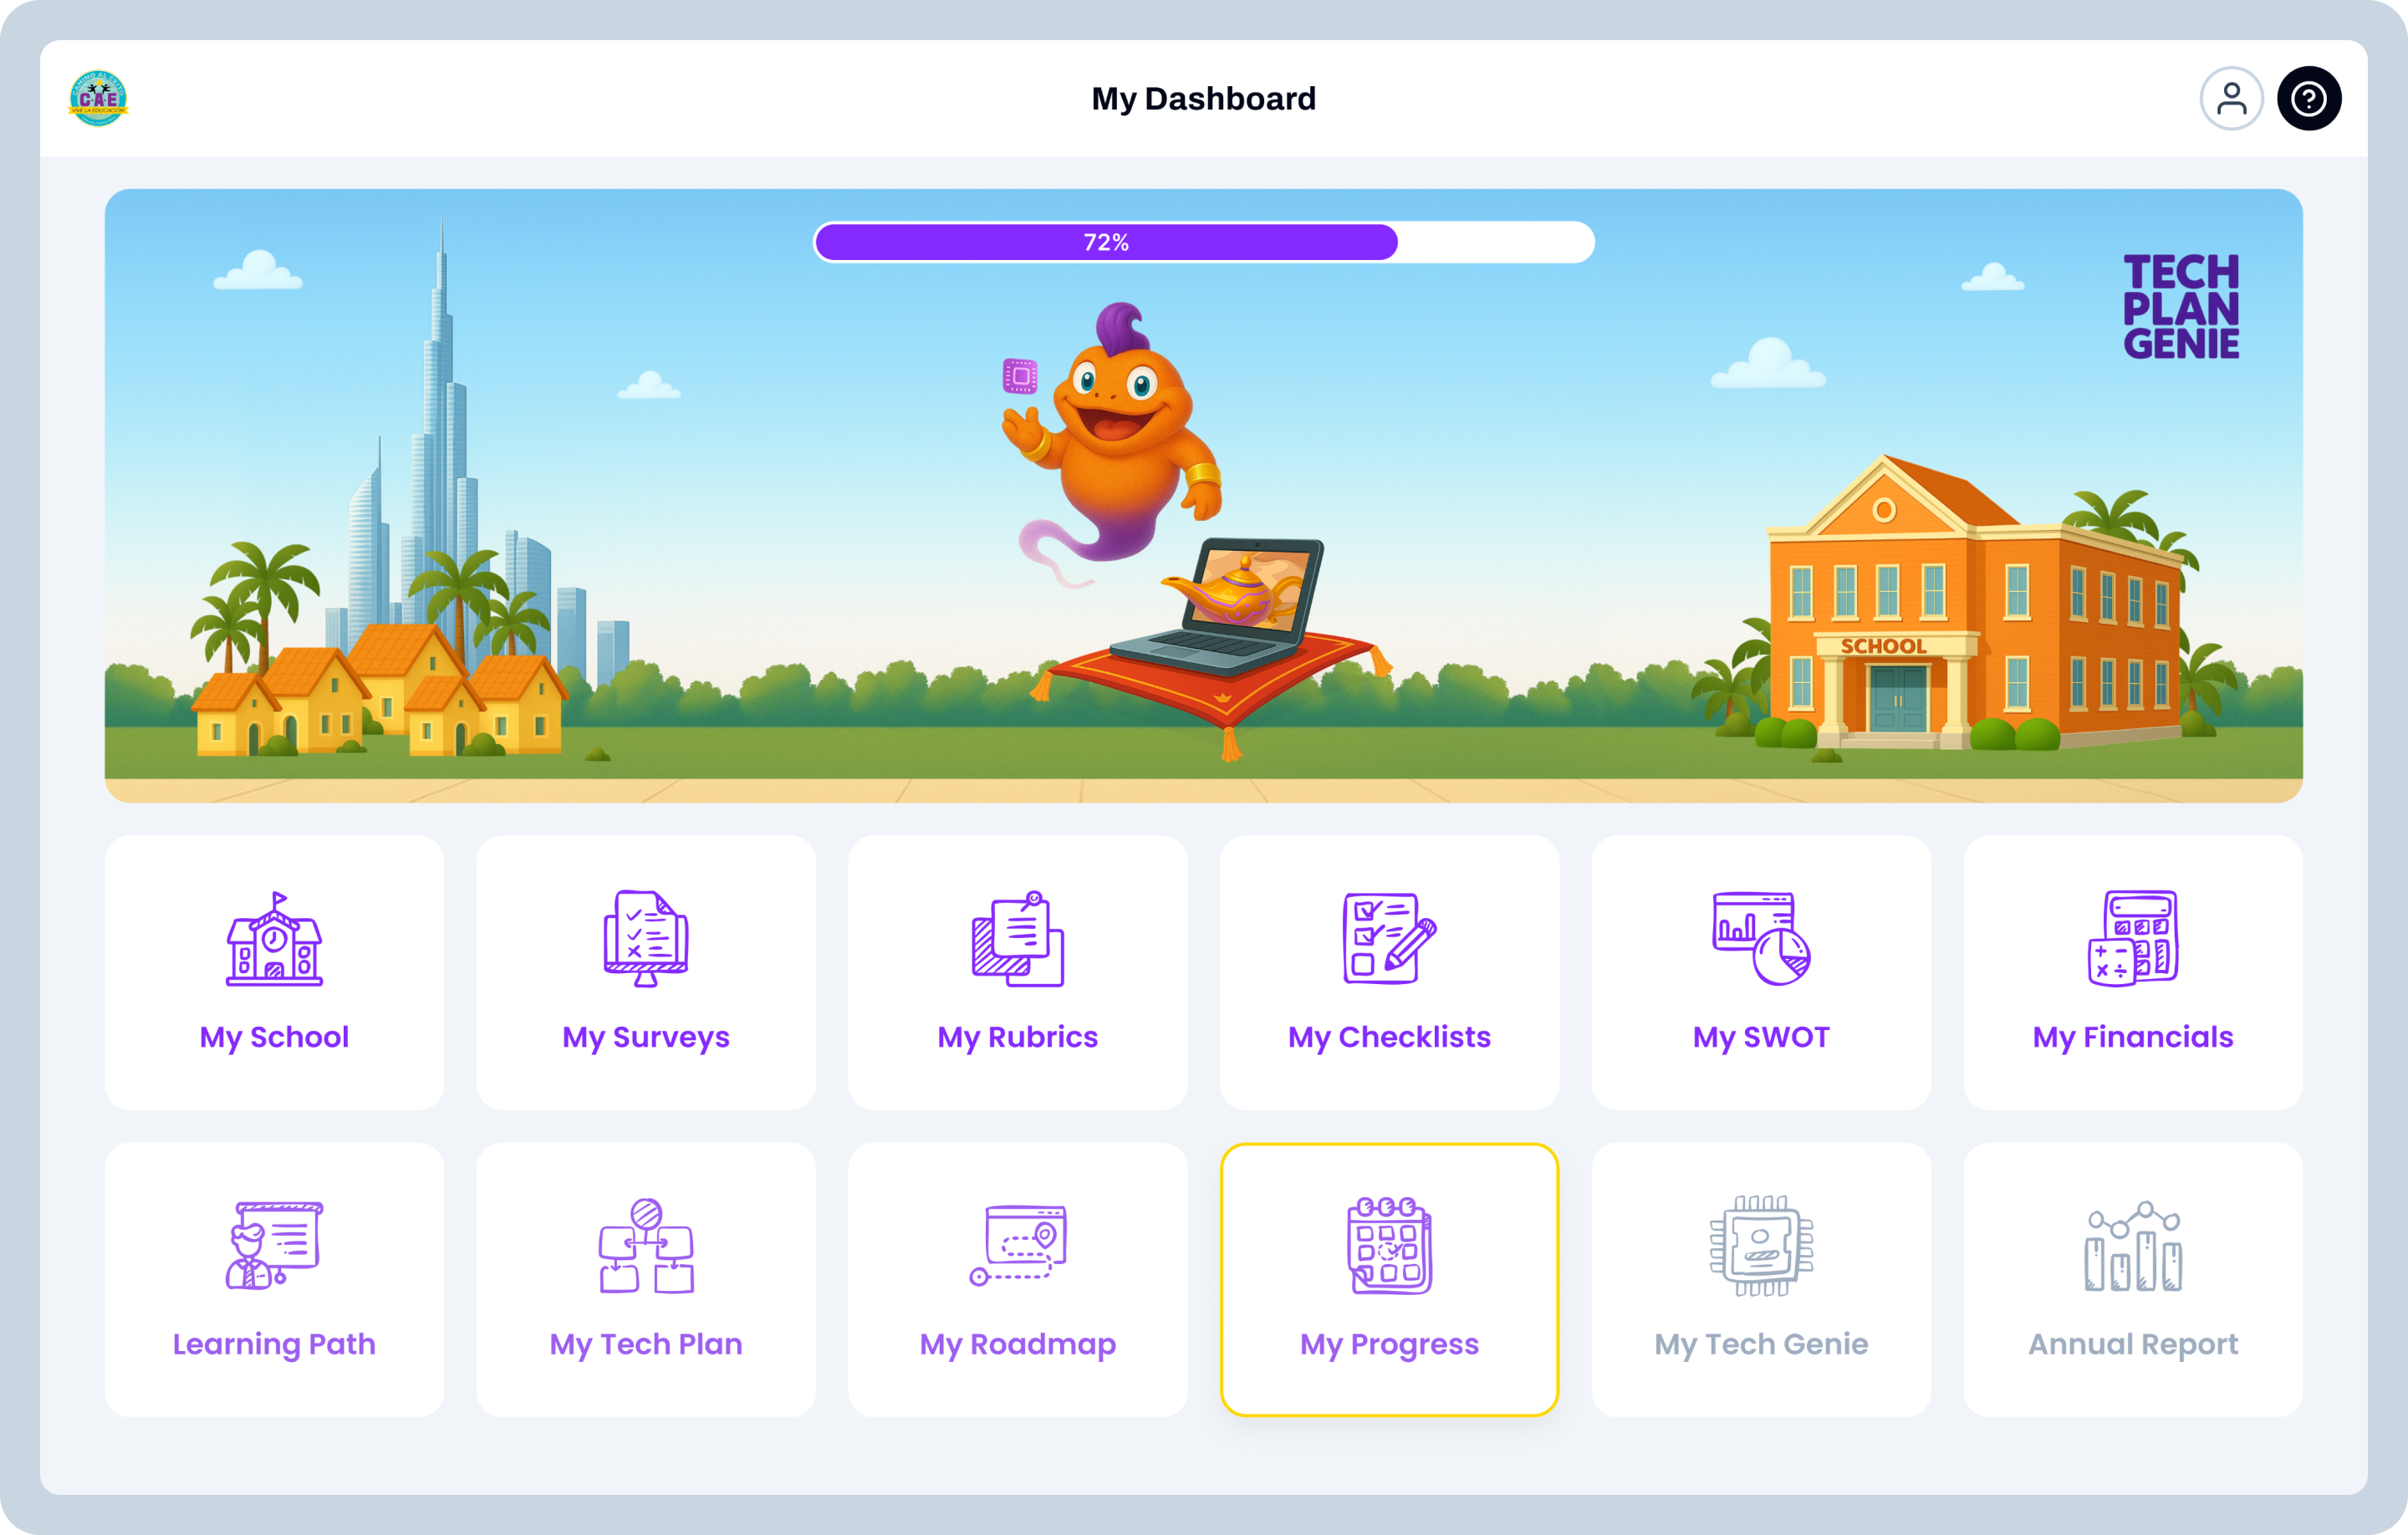Image resolution: width=2408 pixels, height=1535 pixels.
Task: Open the My Roadmap route icon
Action: click(x=1017, y=1246)
